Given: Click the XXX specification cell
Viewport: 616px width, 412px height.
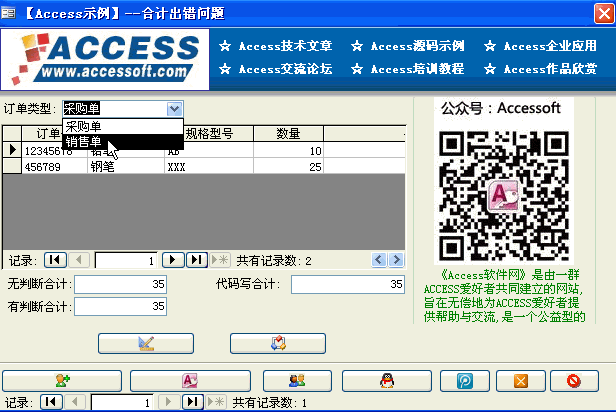Looking at the screenshot, I should coord(209,167).
